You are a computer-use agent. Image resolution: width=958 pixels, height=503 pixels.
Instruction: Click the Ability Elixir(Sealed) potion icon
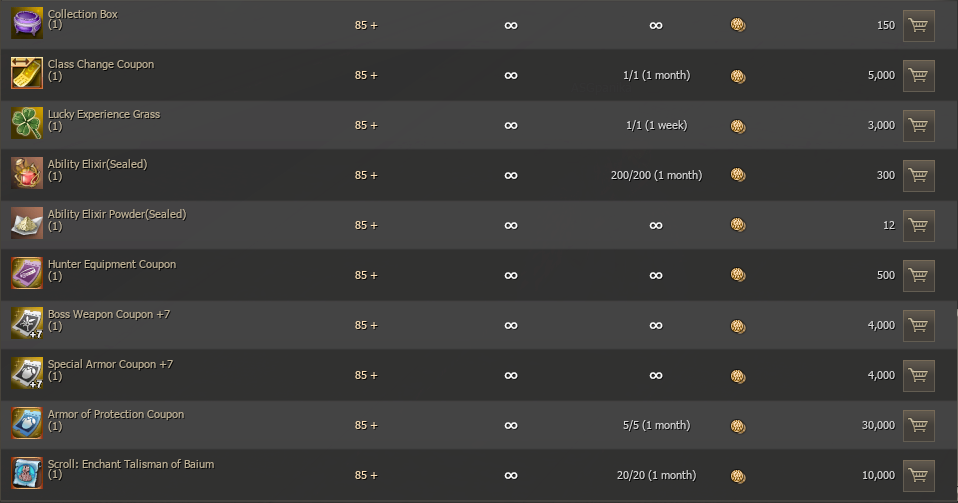27,174
